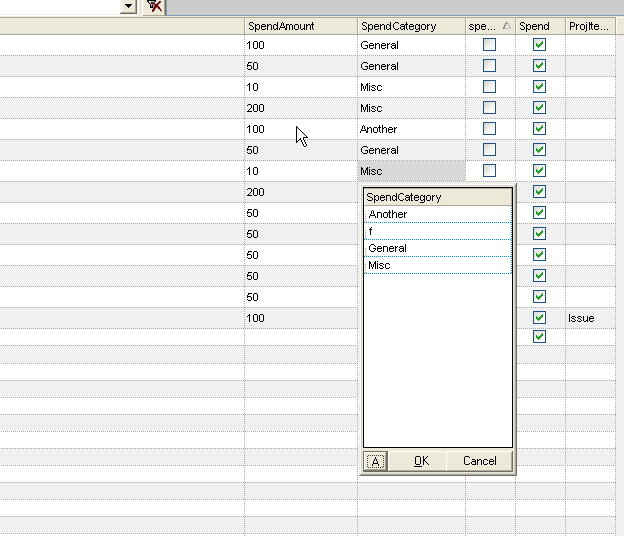Select the highlighted Misc cell in the grid
This screenshot has width=624, height=536.
pyautogui.click(x=411, y=171)
